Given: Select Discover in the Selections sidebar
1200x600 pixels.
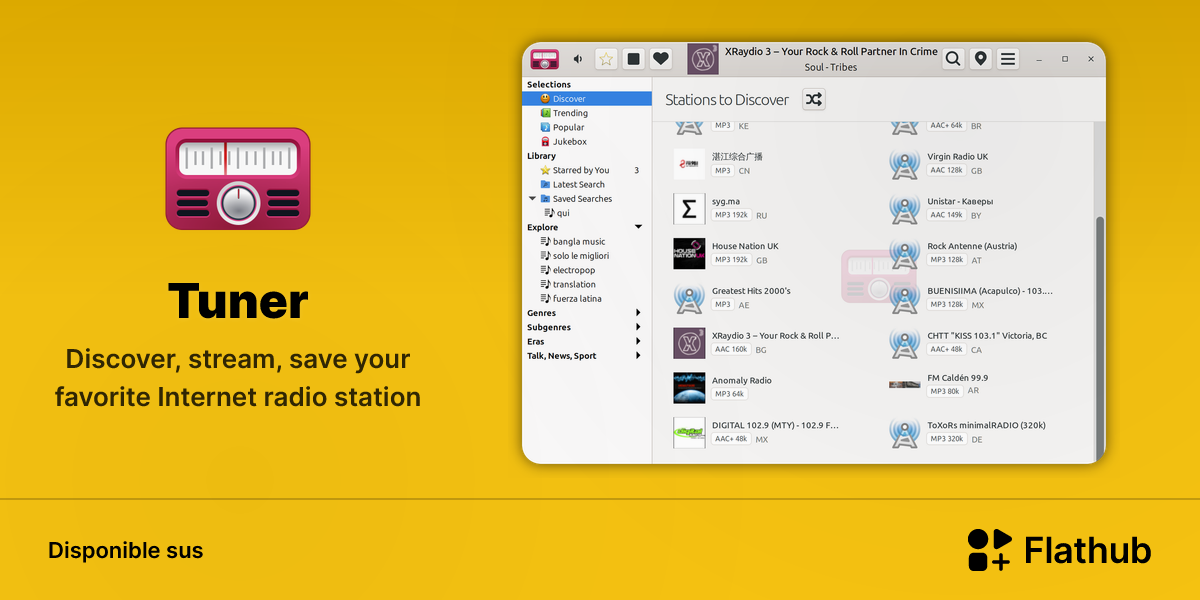Looking at the screenshot, I should tap(587, 99).
